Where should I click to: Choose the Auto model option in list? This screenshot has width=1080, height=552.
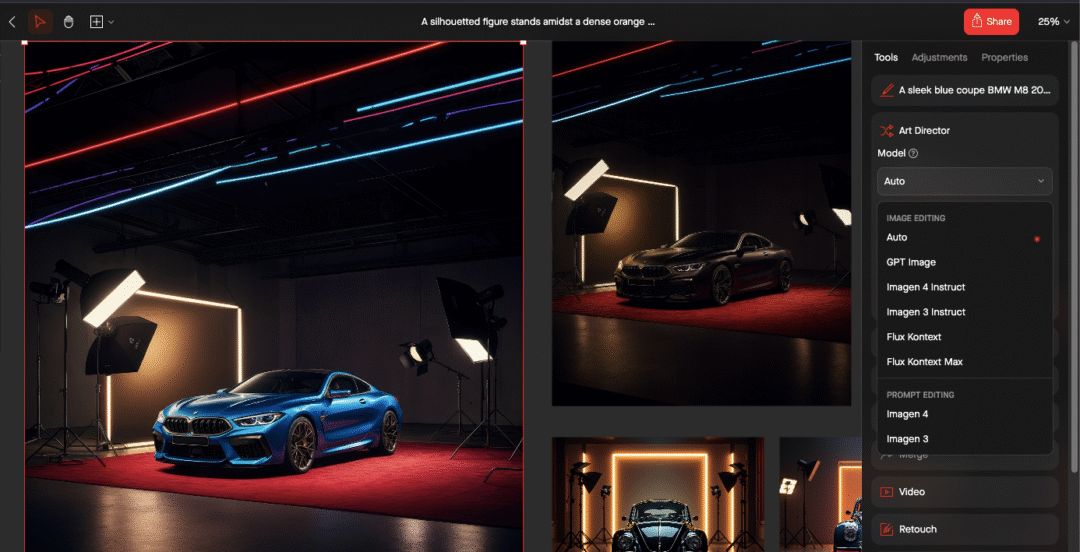(897, 237)
